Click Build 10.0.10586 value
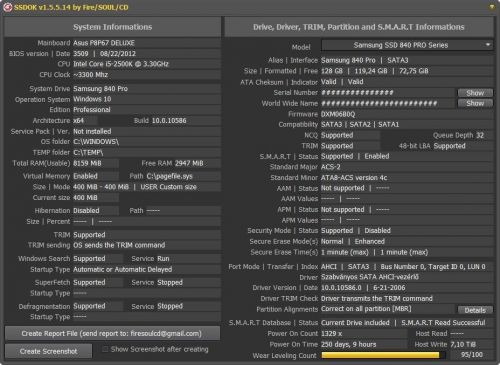Screen dimensions: 500x365 (x=169, y=121)
